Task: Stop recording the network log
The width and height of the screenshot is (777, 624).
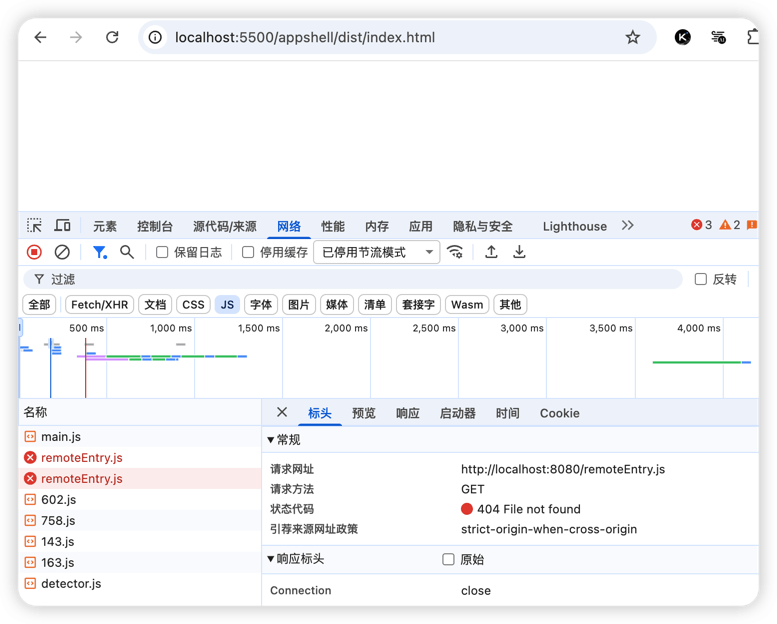Action: [x=34, y=252]
